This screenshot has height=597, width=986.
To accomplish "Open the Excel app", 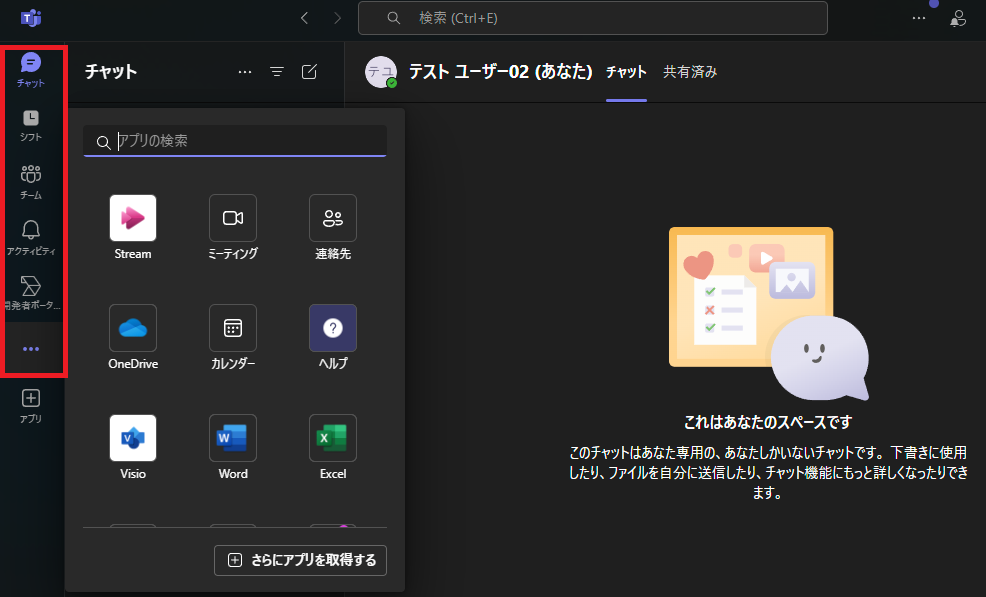I will pos(333,448).
